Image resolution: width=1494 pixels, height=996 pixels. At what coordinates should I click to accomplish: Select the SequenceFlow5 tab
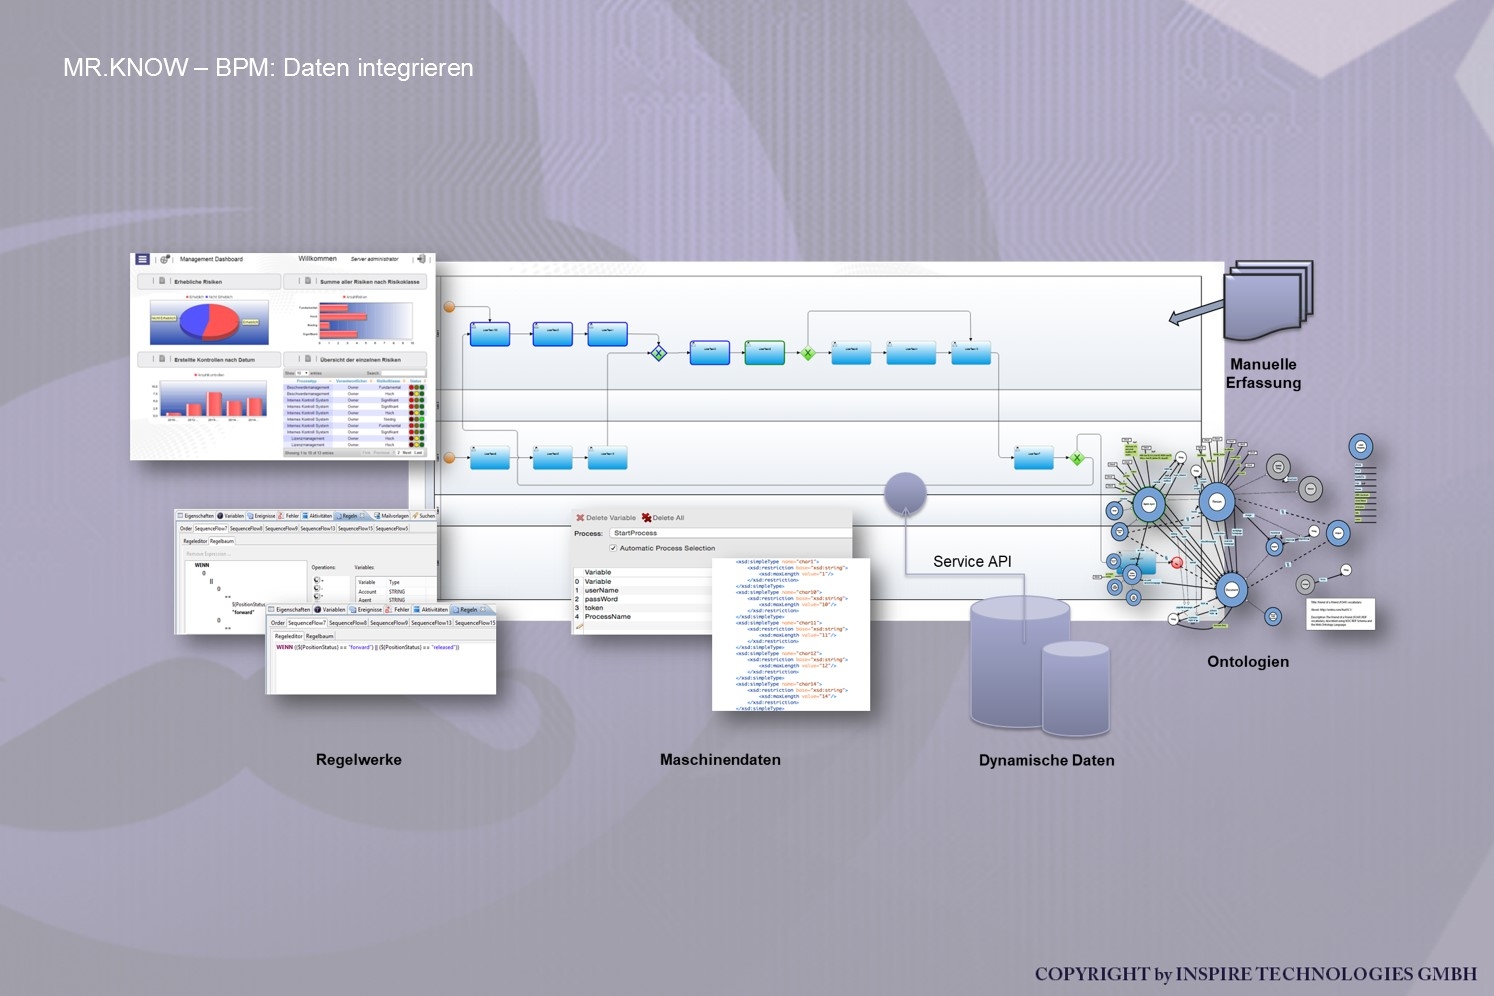[392, 528]
